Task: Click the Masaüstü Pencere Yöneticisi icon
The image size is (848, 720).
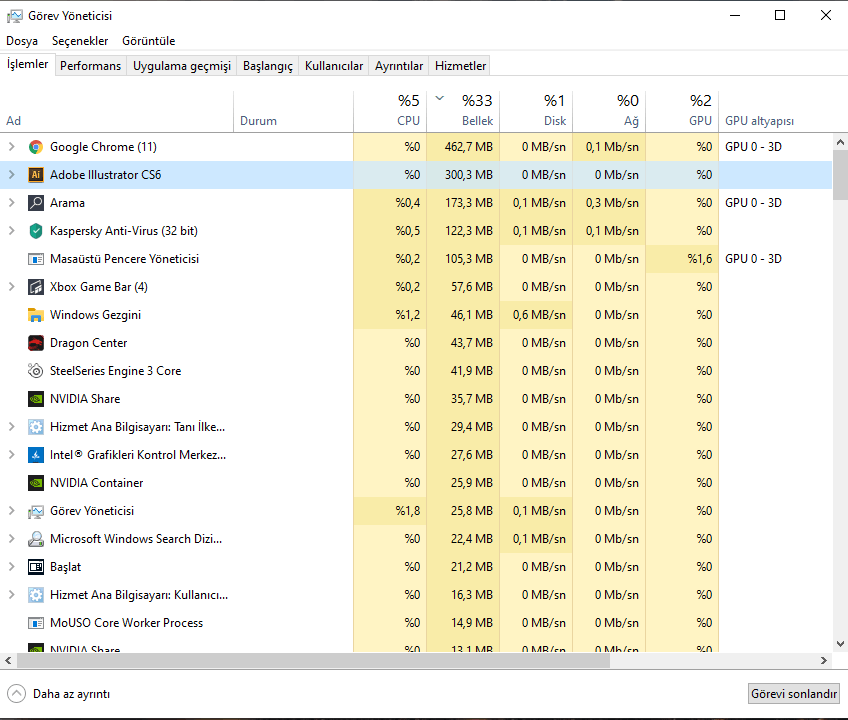Action: [36, 259]
